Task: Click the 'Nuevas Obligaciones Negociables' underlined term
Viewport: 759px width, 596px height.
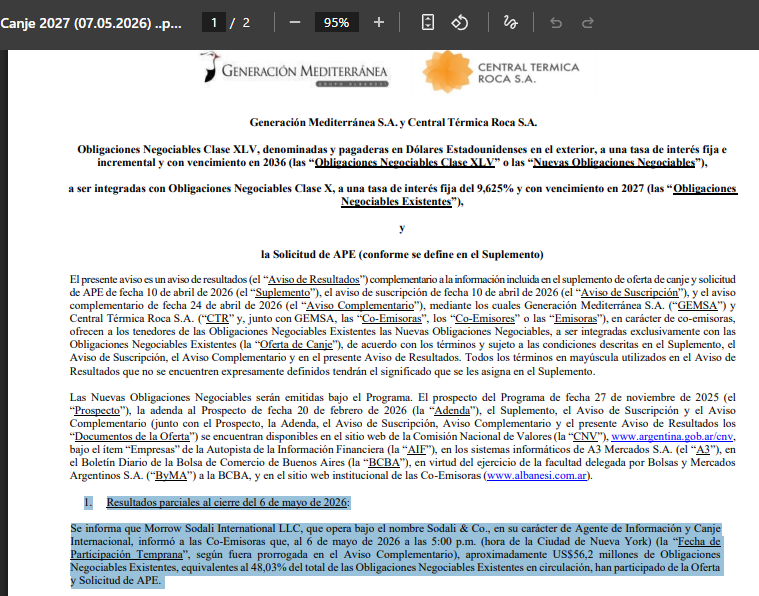Action: point(614,163)
